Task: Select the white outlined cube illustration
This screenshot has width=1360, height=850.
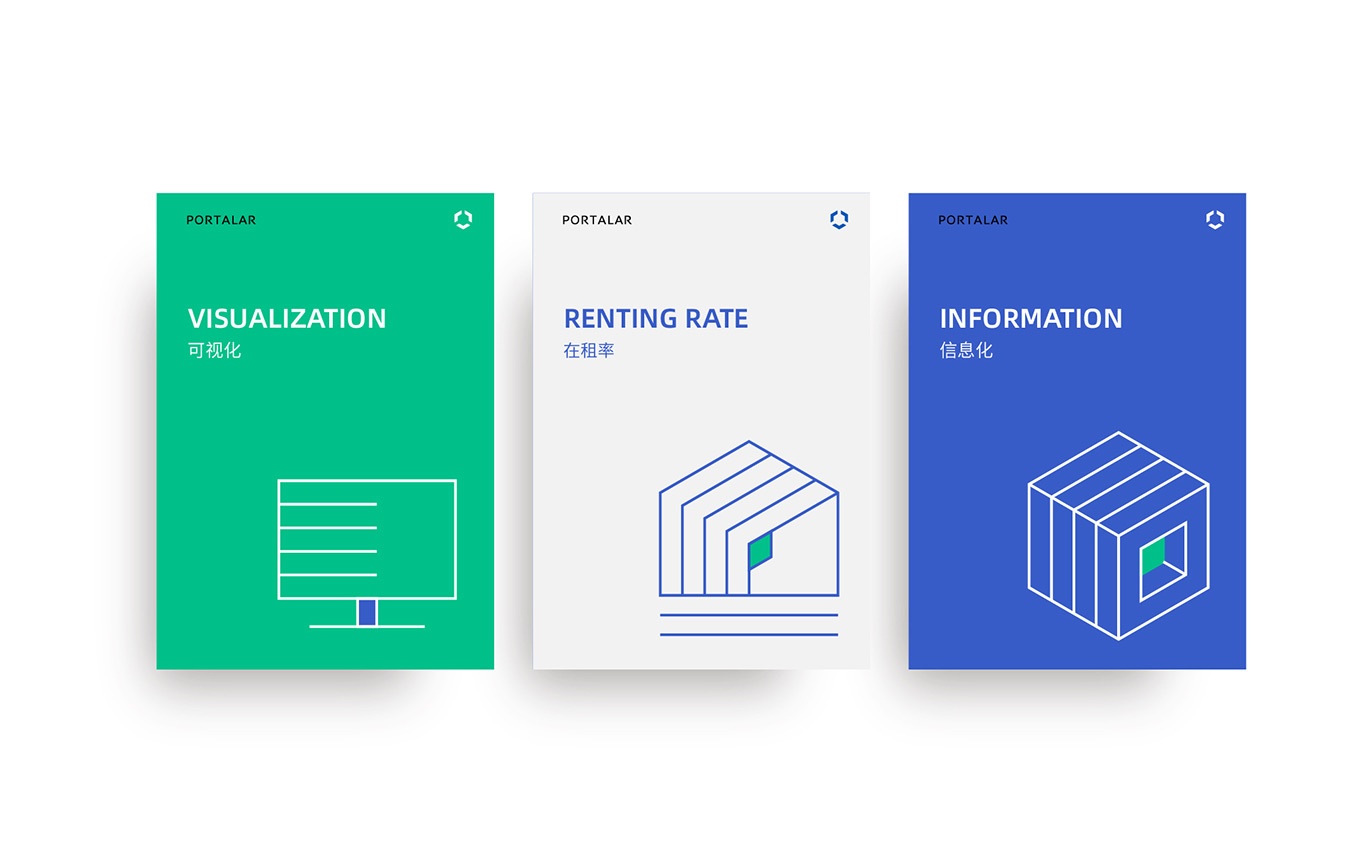Action: tap(1118, 535)
